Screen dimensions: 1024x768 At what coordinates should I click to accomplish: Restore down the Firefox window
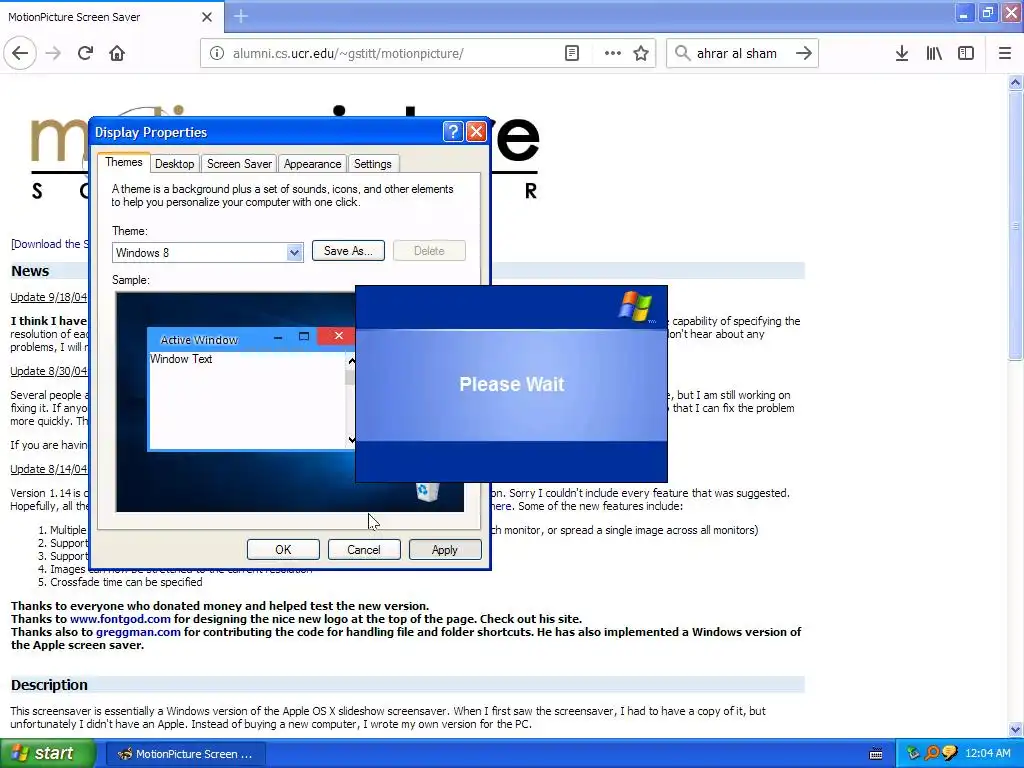[x=988, y=13]
